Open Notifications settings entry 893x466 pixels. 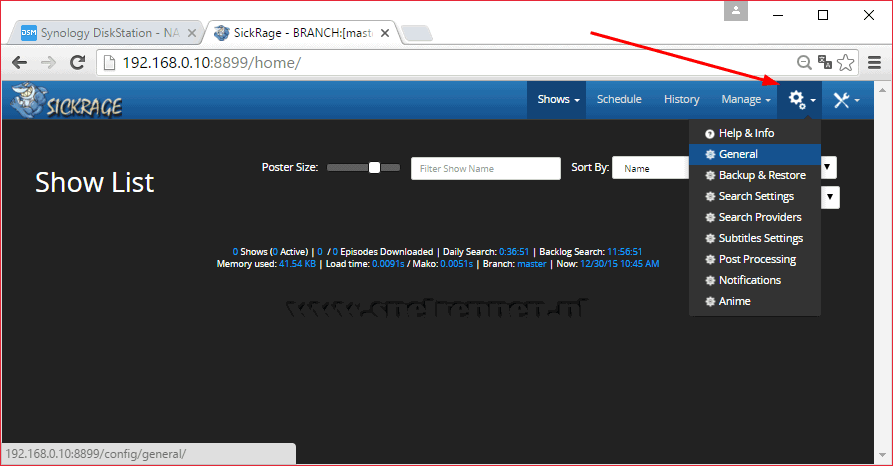755,280
